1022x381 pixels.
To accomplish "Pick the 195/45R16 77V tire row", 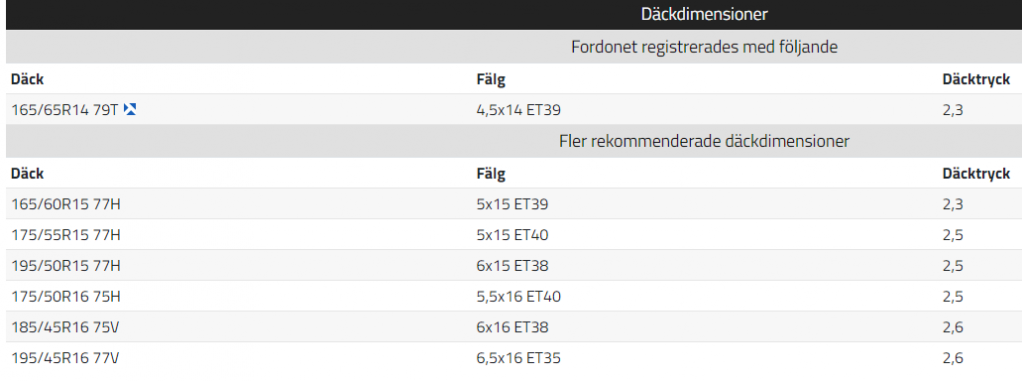I will coord(514,358).
